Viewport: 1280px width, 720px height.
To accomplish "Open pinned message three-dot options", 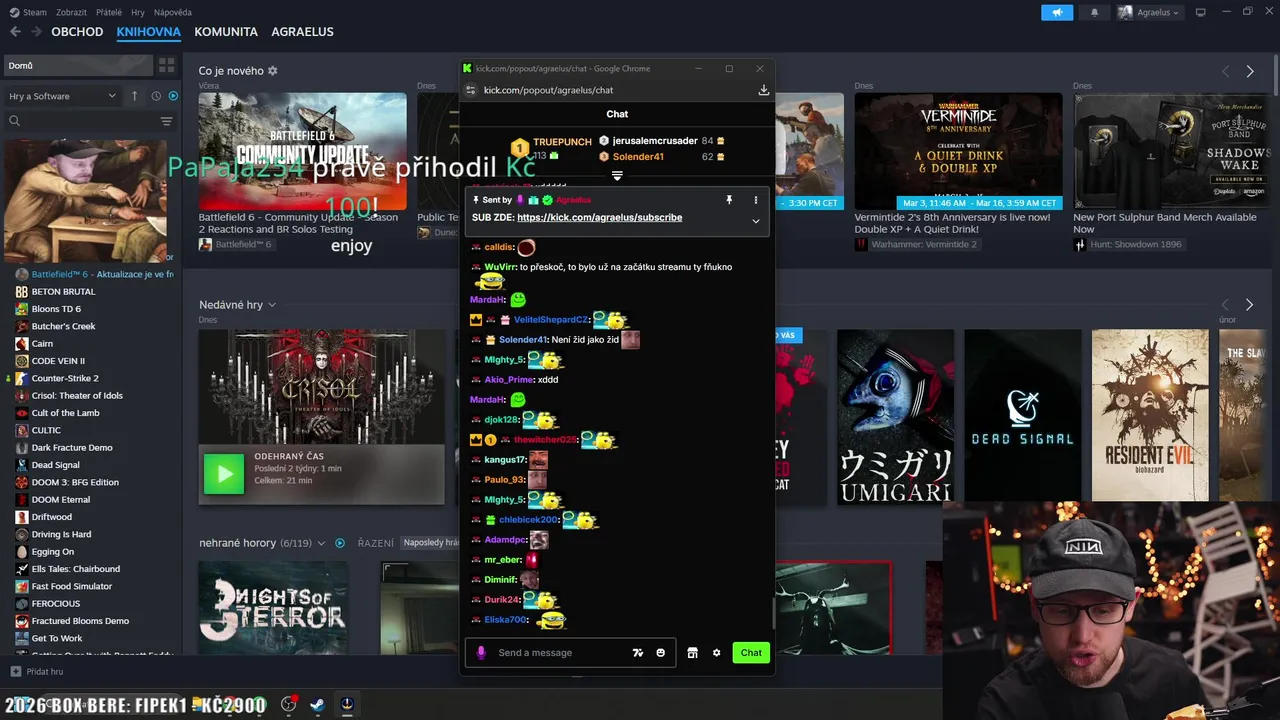I will 755,200.
